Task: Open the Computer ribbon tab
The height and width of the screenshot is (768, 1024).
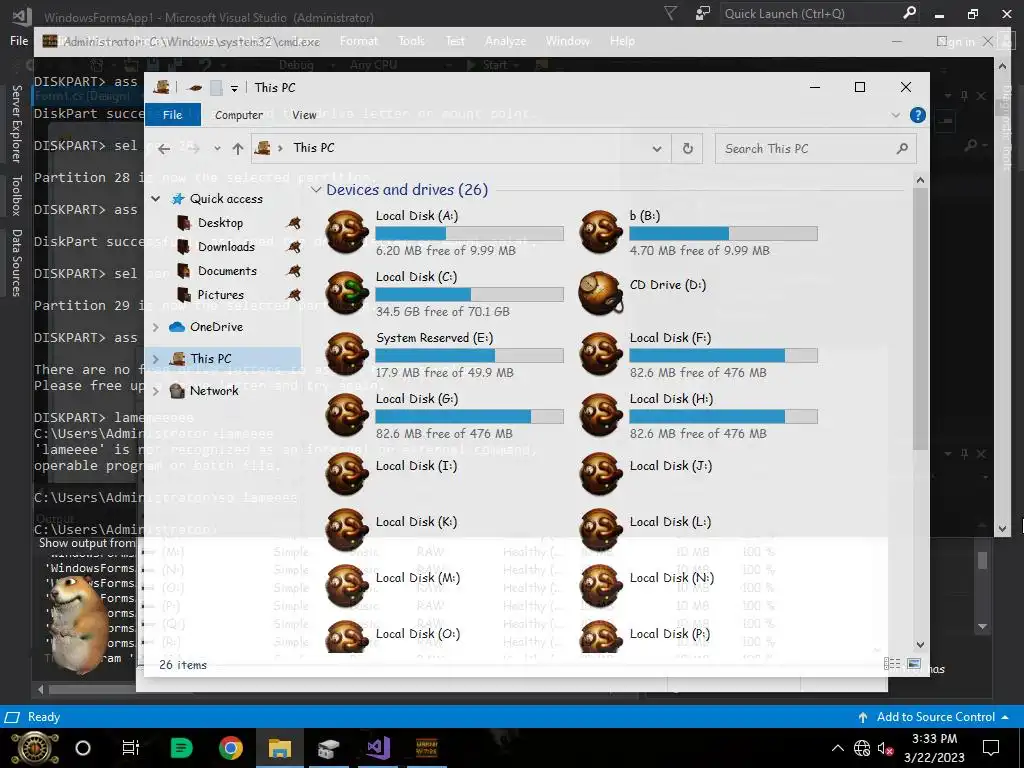Action: (239, 115)
